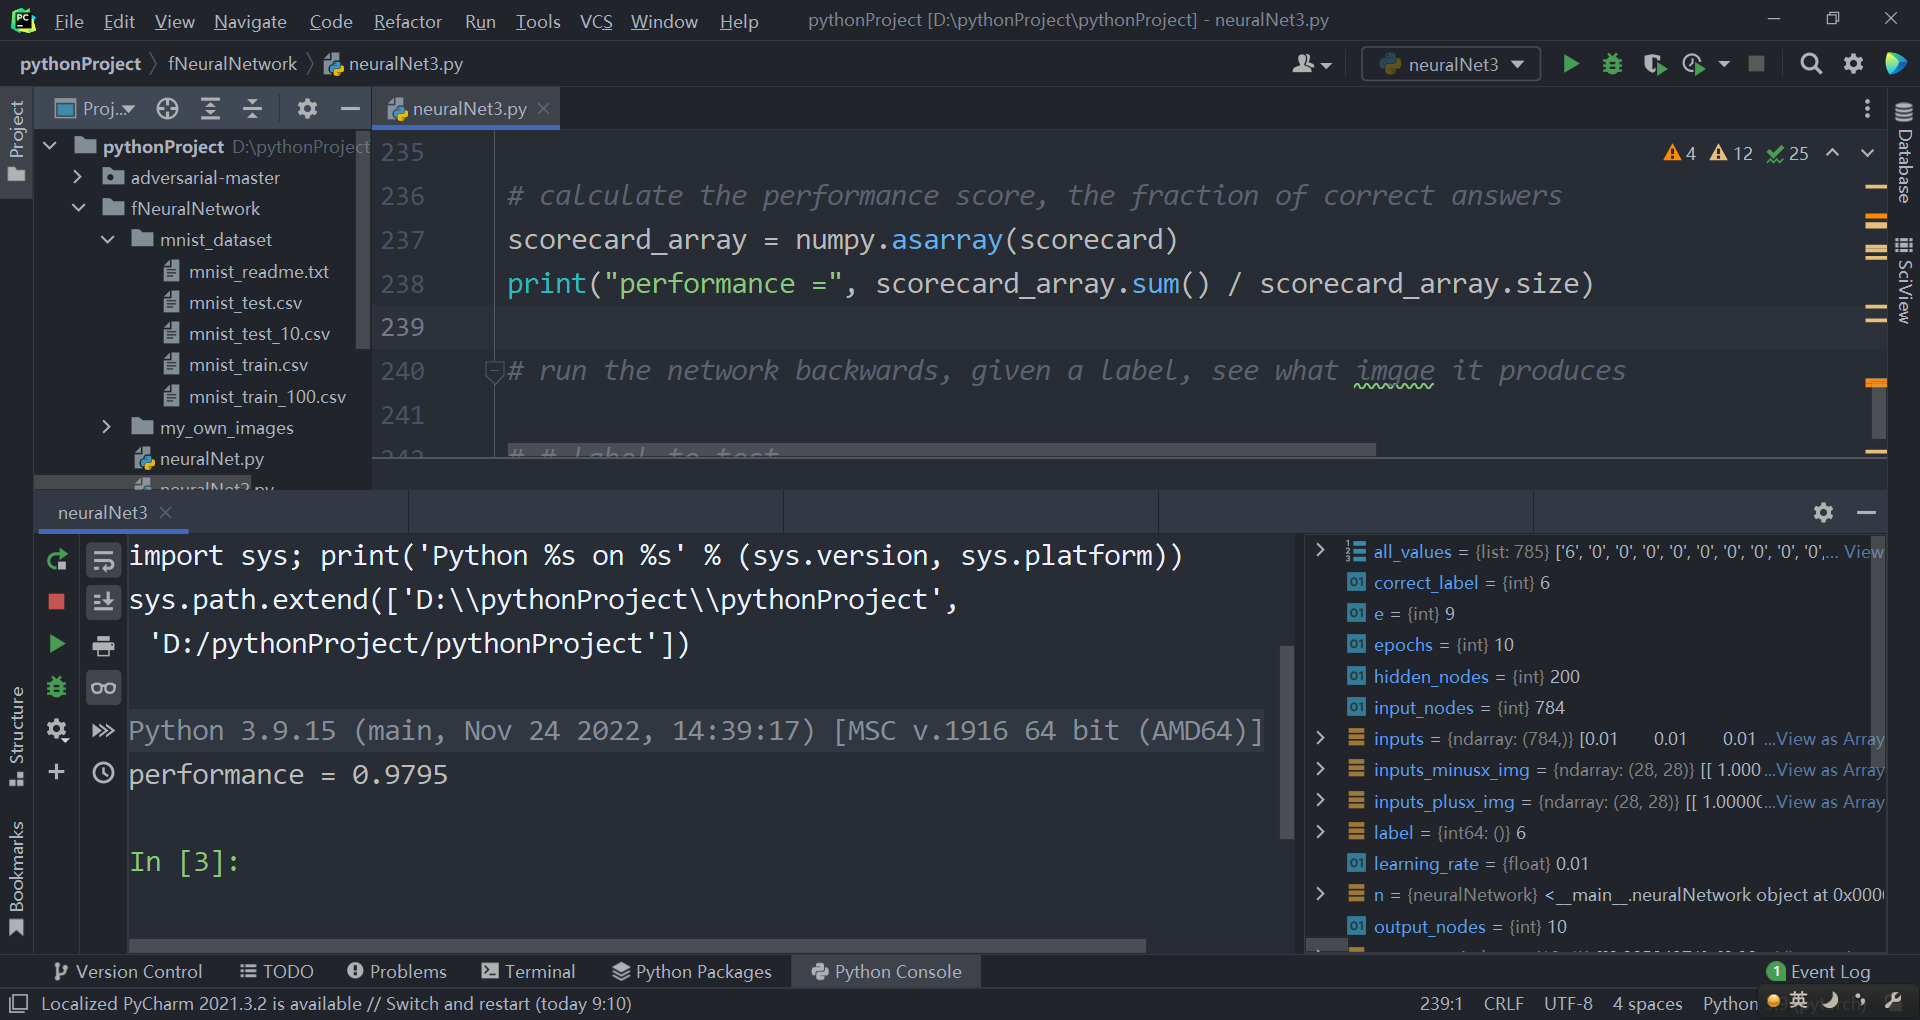Screen dimensions: 1920x1020
Task: Select opened file locate target icon
Action: pyautogui.click(x=167, y=108)
